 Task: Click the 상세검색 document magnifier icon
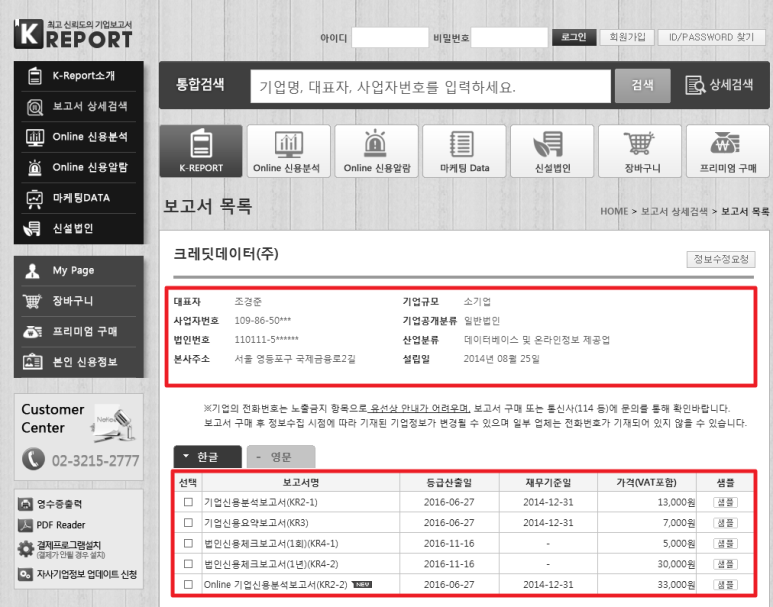695,85
